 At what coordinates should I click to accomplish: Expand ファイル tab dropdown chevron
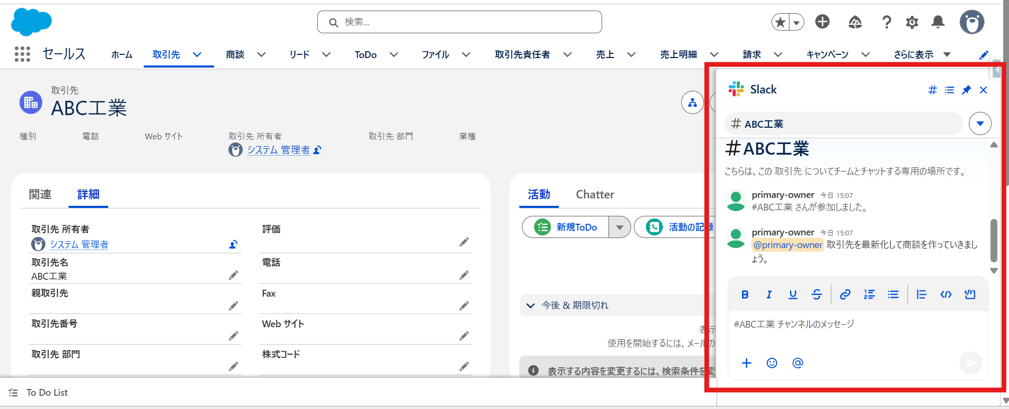tap(466, 55)
